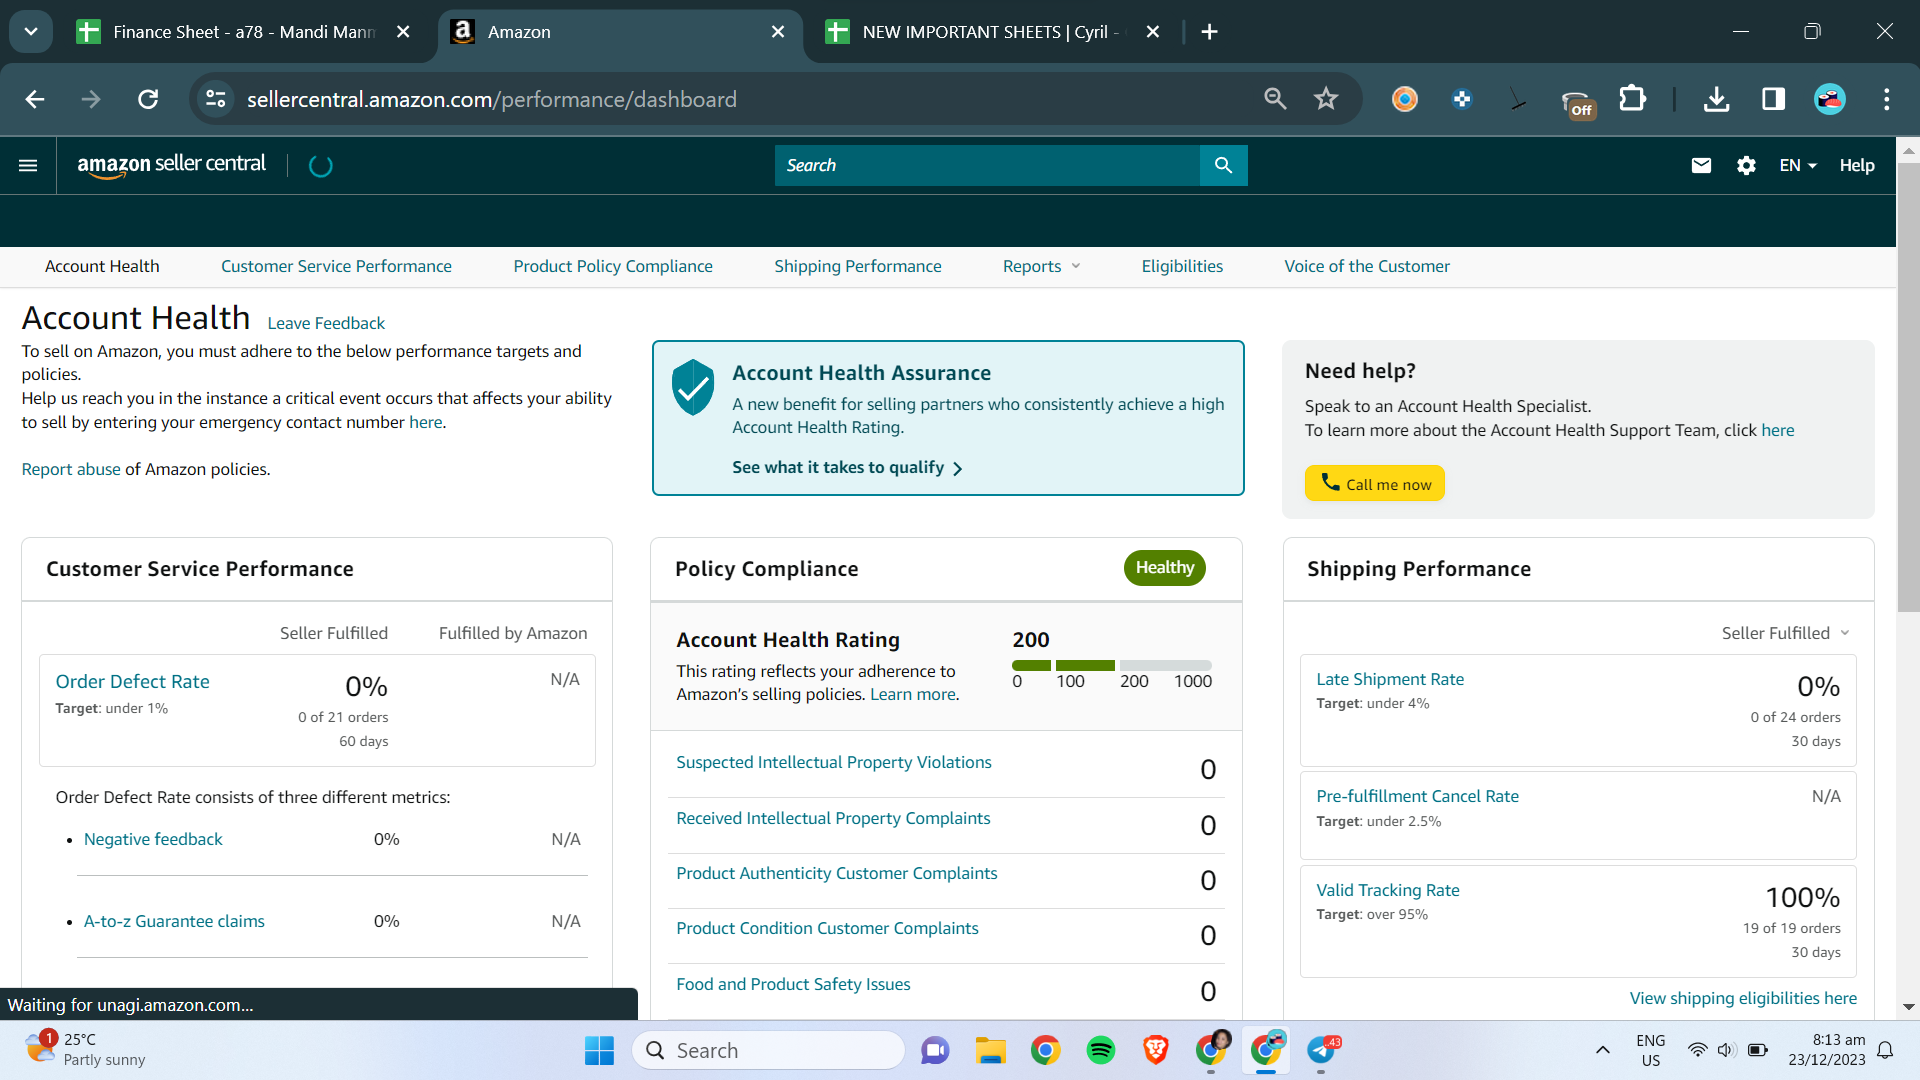Open File Explorer from the taskbar
Screen dimensions: 1920x1080
tap(990, 1050)
